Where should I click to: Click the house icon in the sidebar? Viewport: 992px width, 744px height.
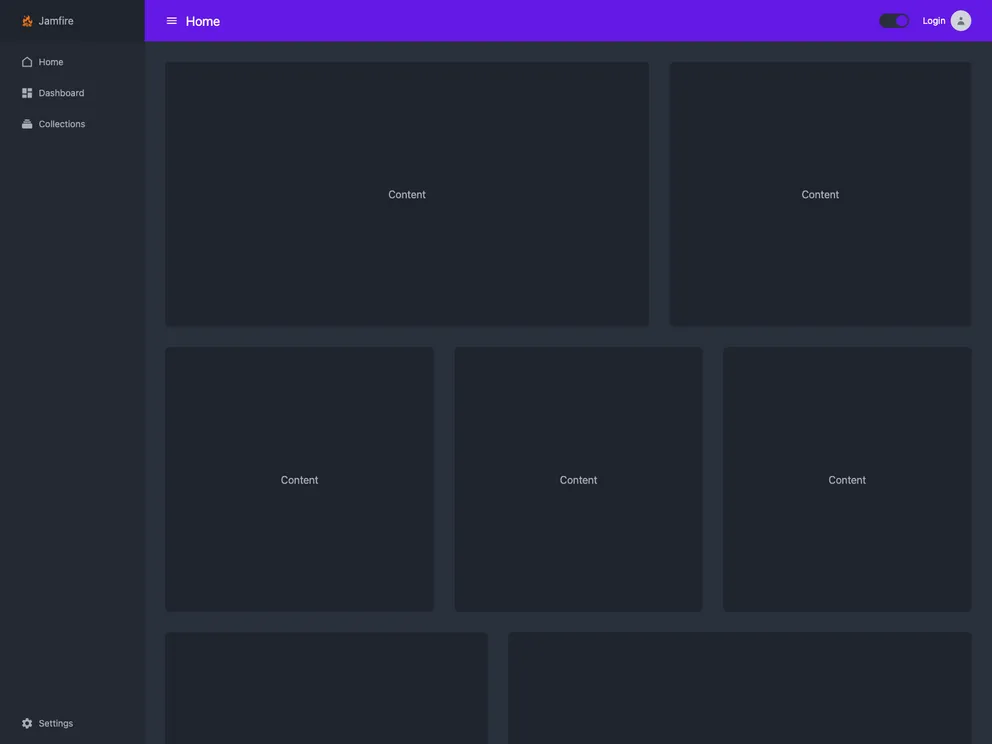click(27, 62)
